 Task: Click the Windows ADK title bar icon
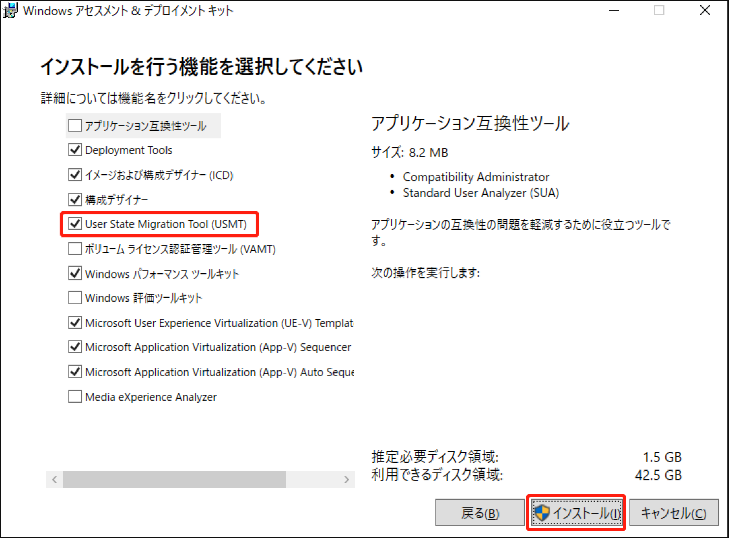[x=10, y=10]
